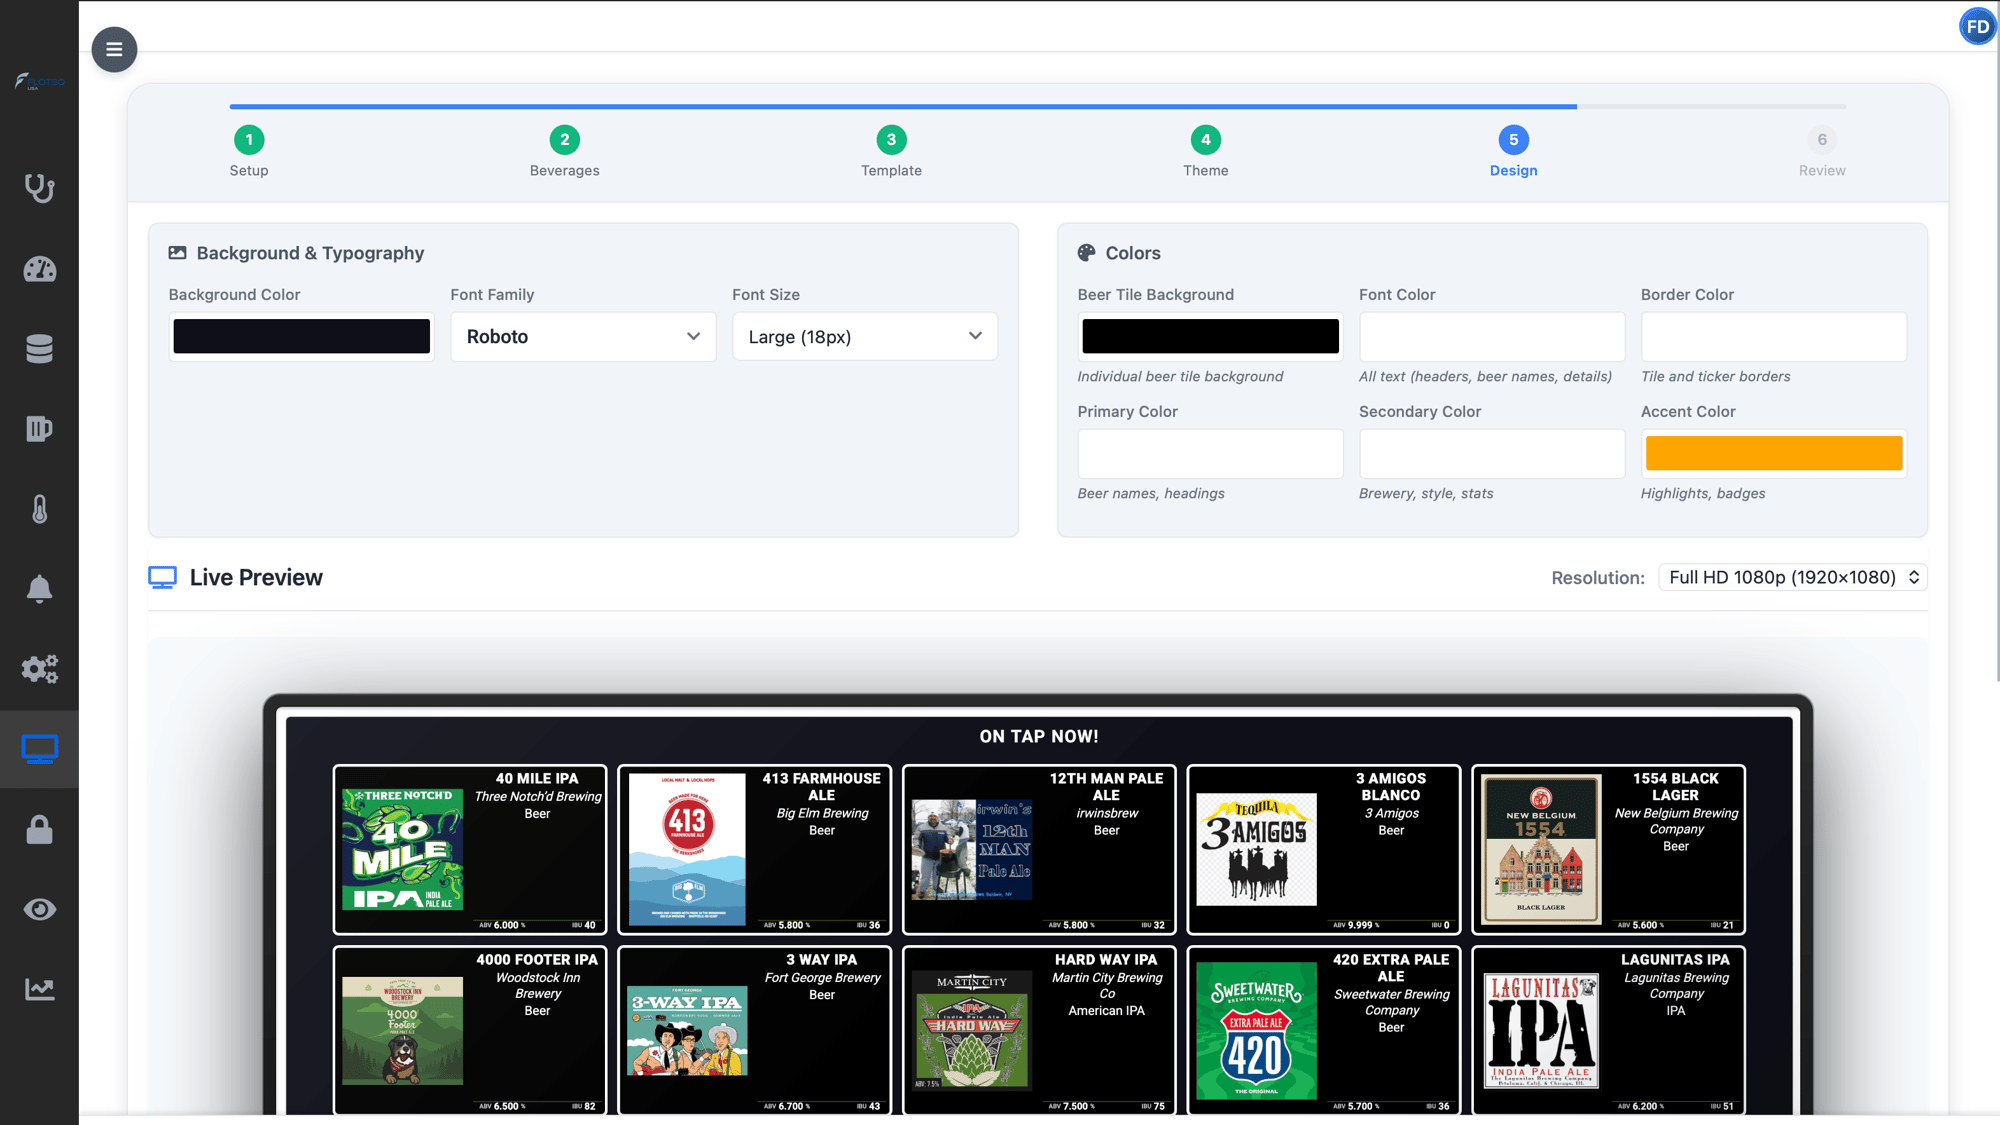This screenshot has width=2000, height=1125.
Task: Click the padlock sidebar icon
Action: point(39,829)
